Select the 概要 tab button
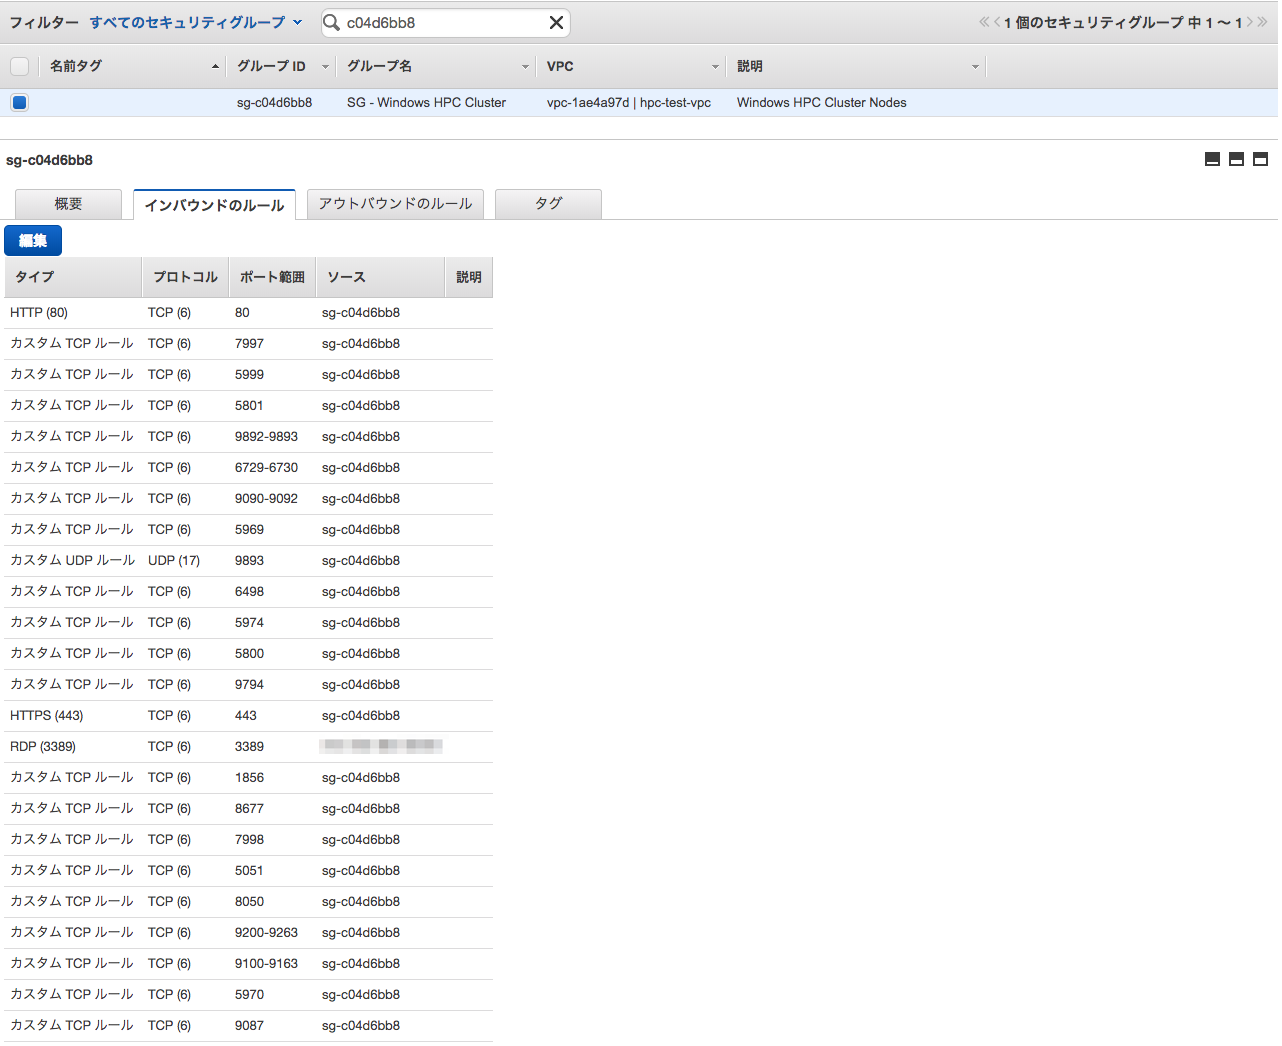This screenshot has width=1282, height=1046. coord(67,203)
